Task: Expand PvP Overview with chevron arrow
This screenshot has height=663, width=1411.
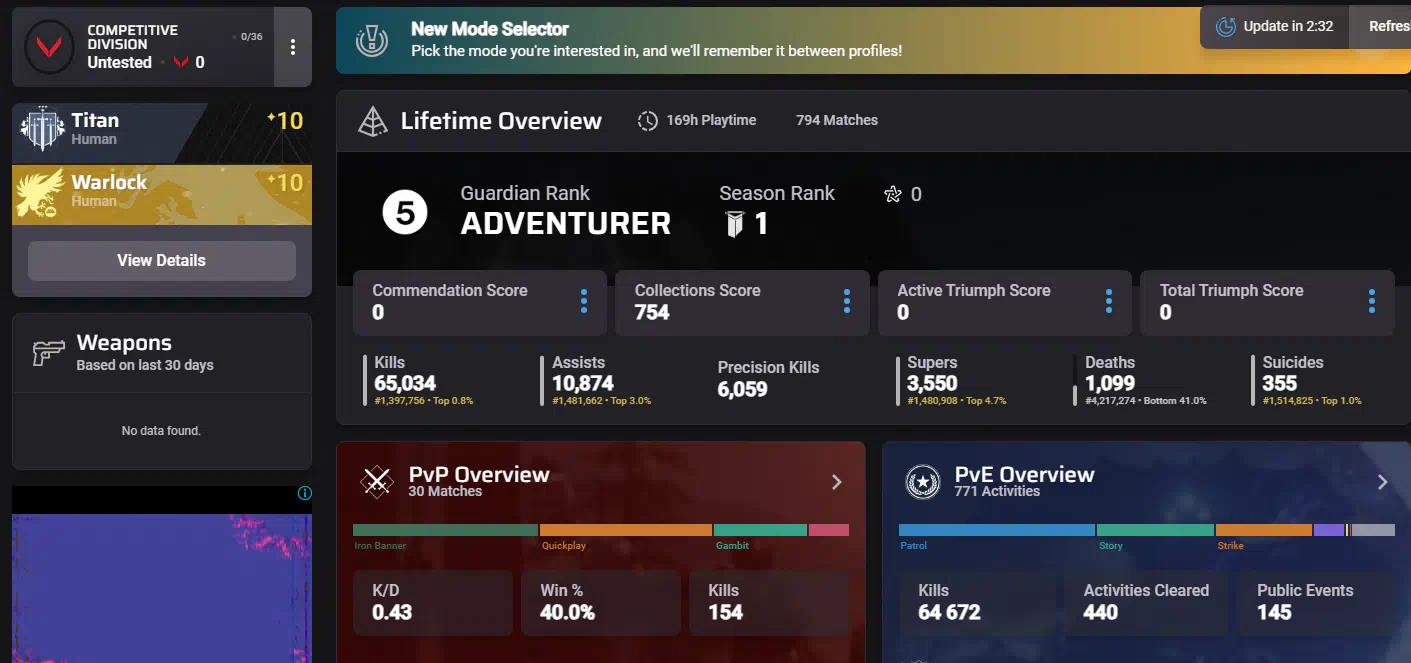Action: [837, 482]
